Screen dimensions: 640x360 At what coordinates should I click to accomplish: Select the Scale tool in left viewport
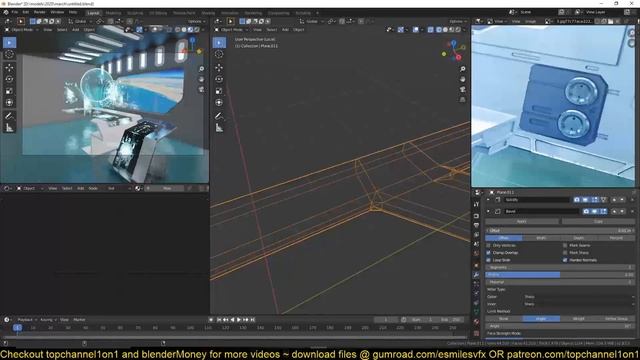(9, 91)
